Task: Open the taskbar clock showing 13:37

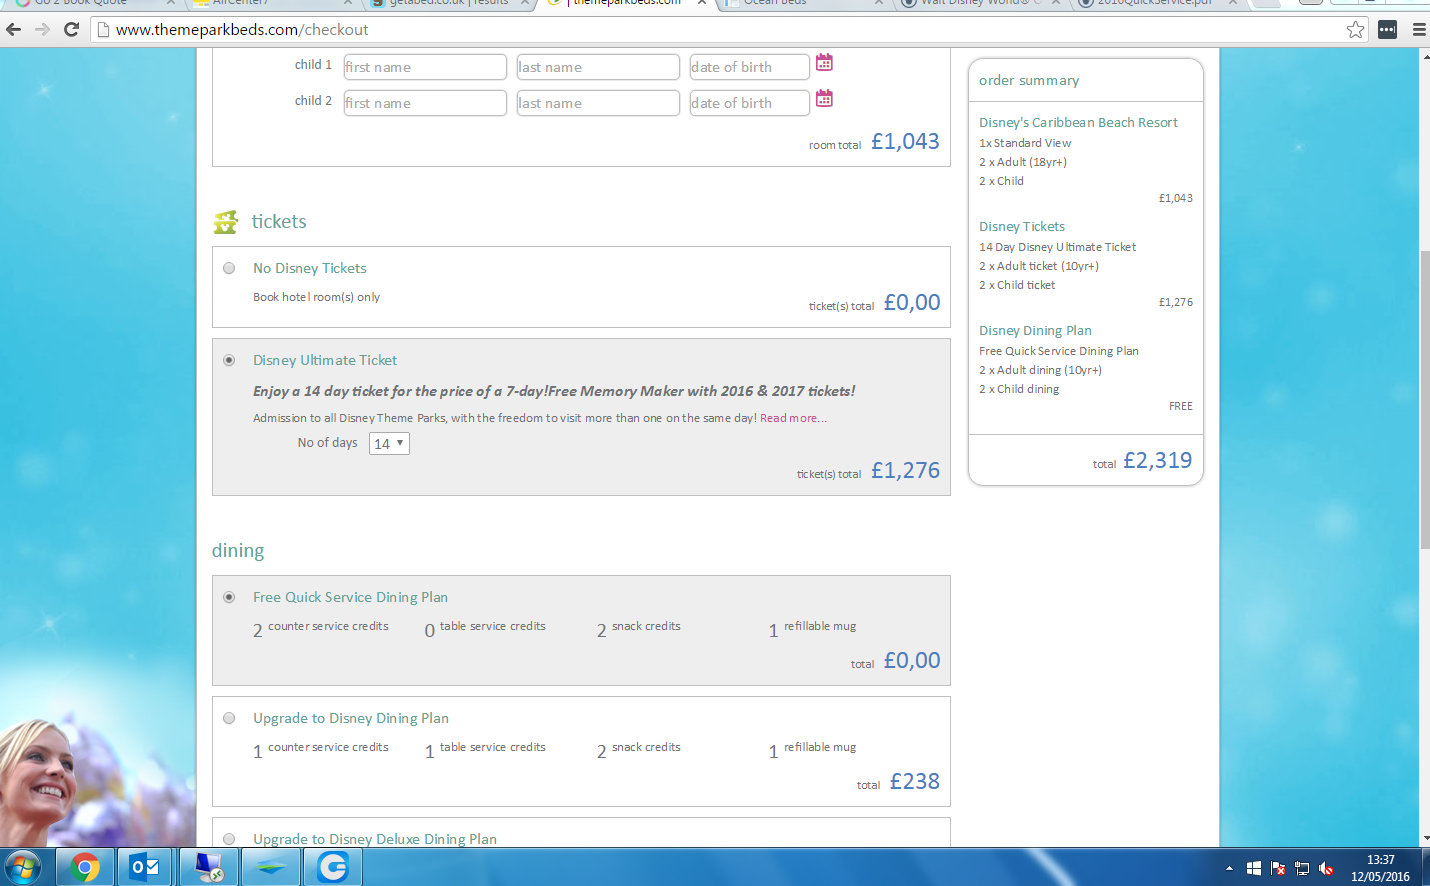Action: [1380, 868]
